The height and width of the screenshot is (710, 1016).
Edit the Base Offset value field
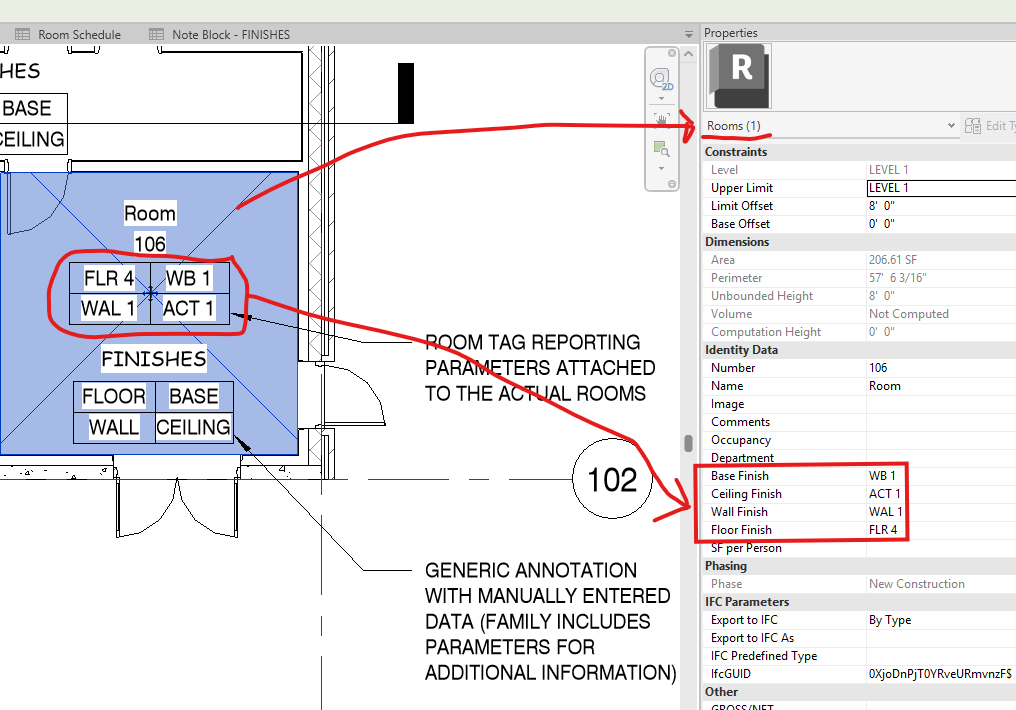[x=941, y=224]
